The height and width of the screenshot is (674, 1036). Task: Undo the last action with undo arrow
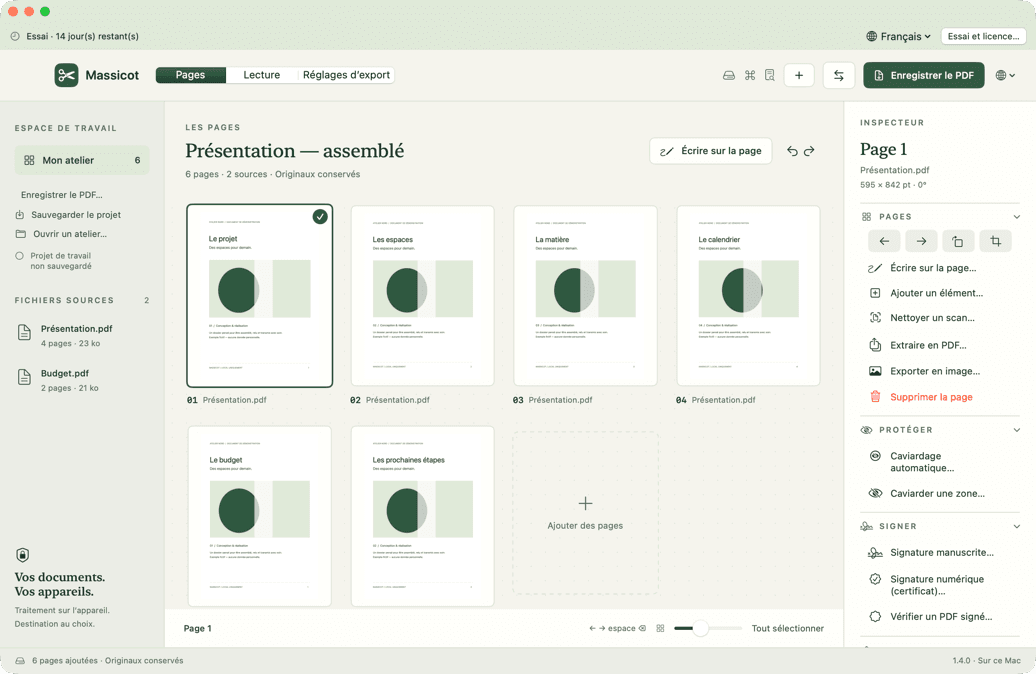(x=792, y=151)
